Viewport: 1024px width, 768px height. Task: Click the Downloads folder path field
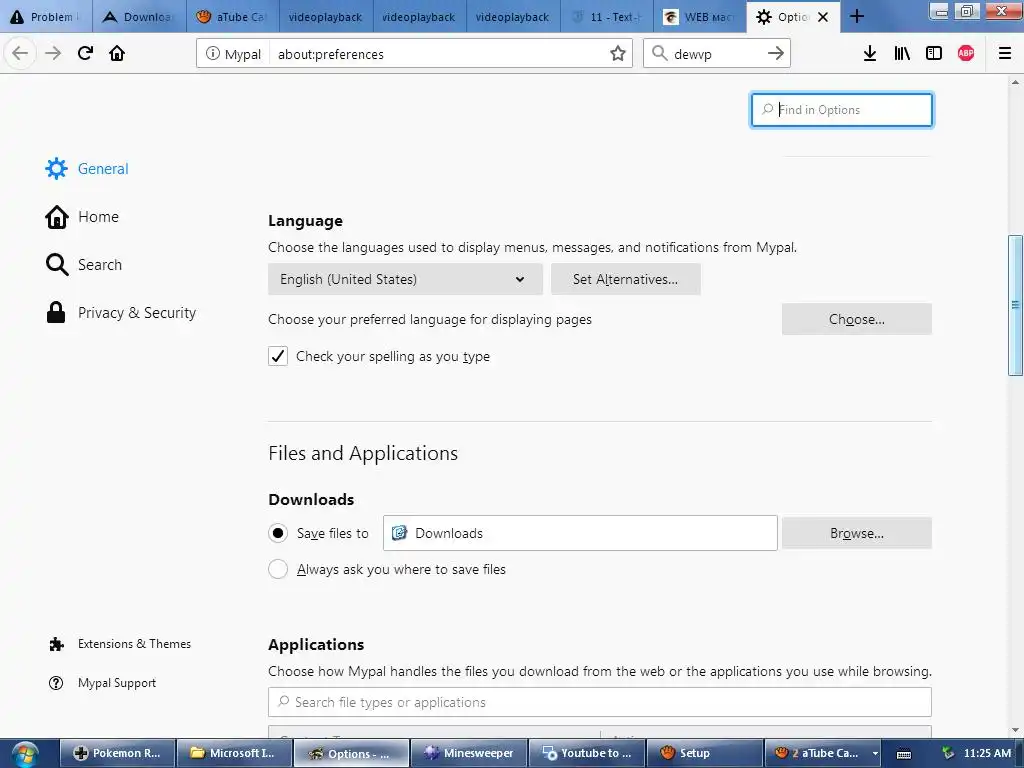(x=580, y=533)
